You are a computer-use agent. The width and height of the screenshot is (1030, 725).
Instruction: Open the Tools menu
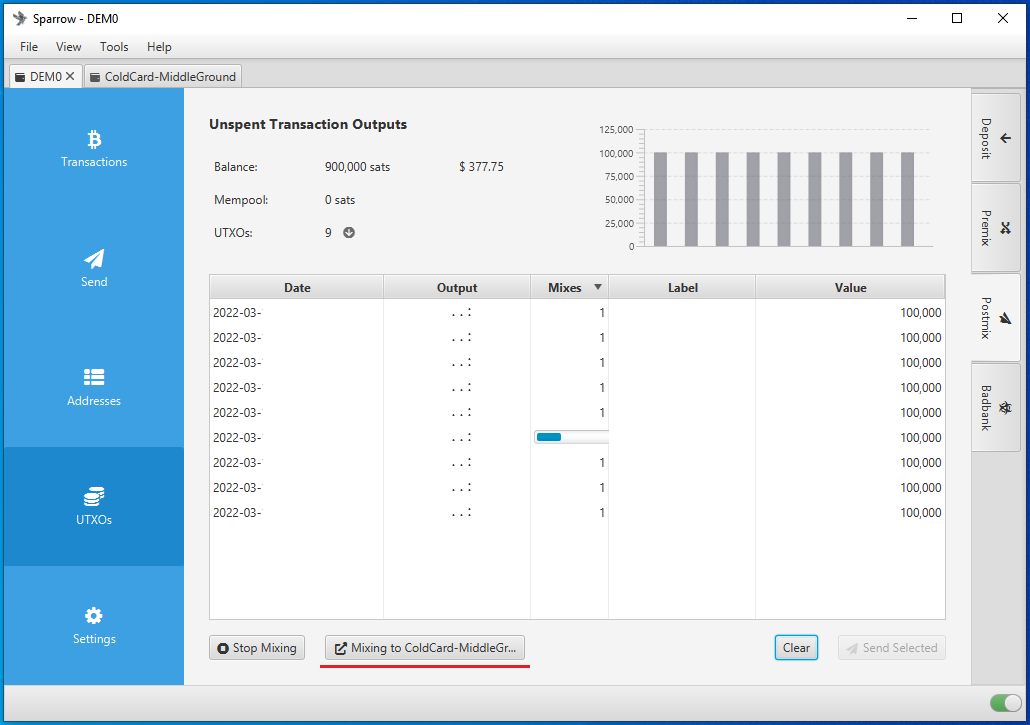point(114,47)
